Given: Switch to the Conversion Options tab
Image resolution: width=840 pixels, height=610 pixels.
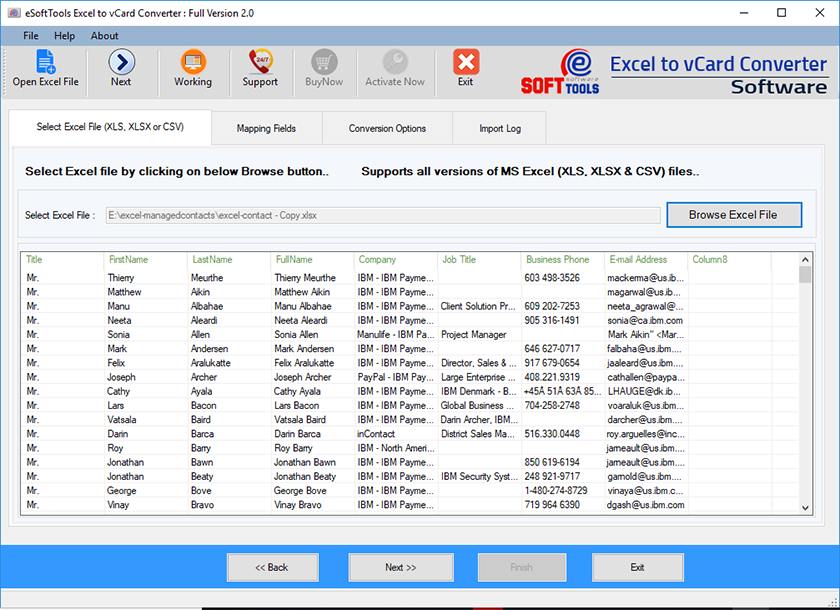Looking at the screenshot, I should point(387,129).
